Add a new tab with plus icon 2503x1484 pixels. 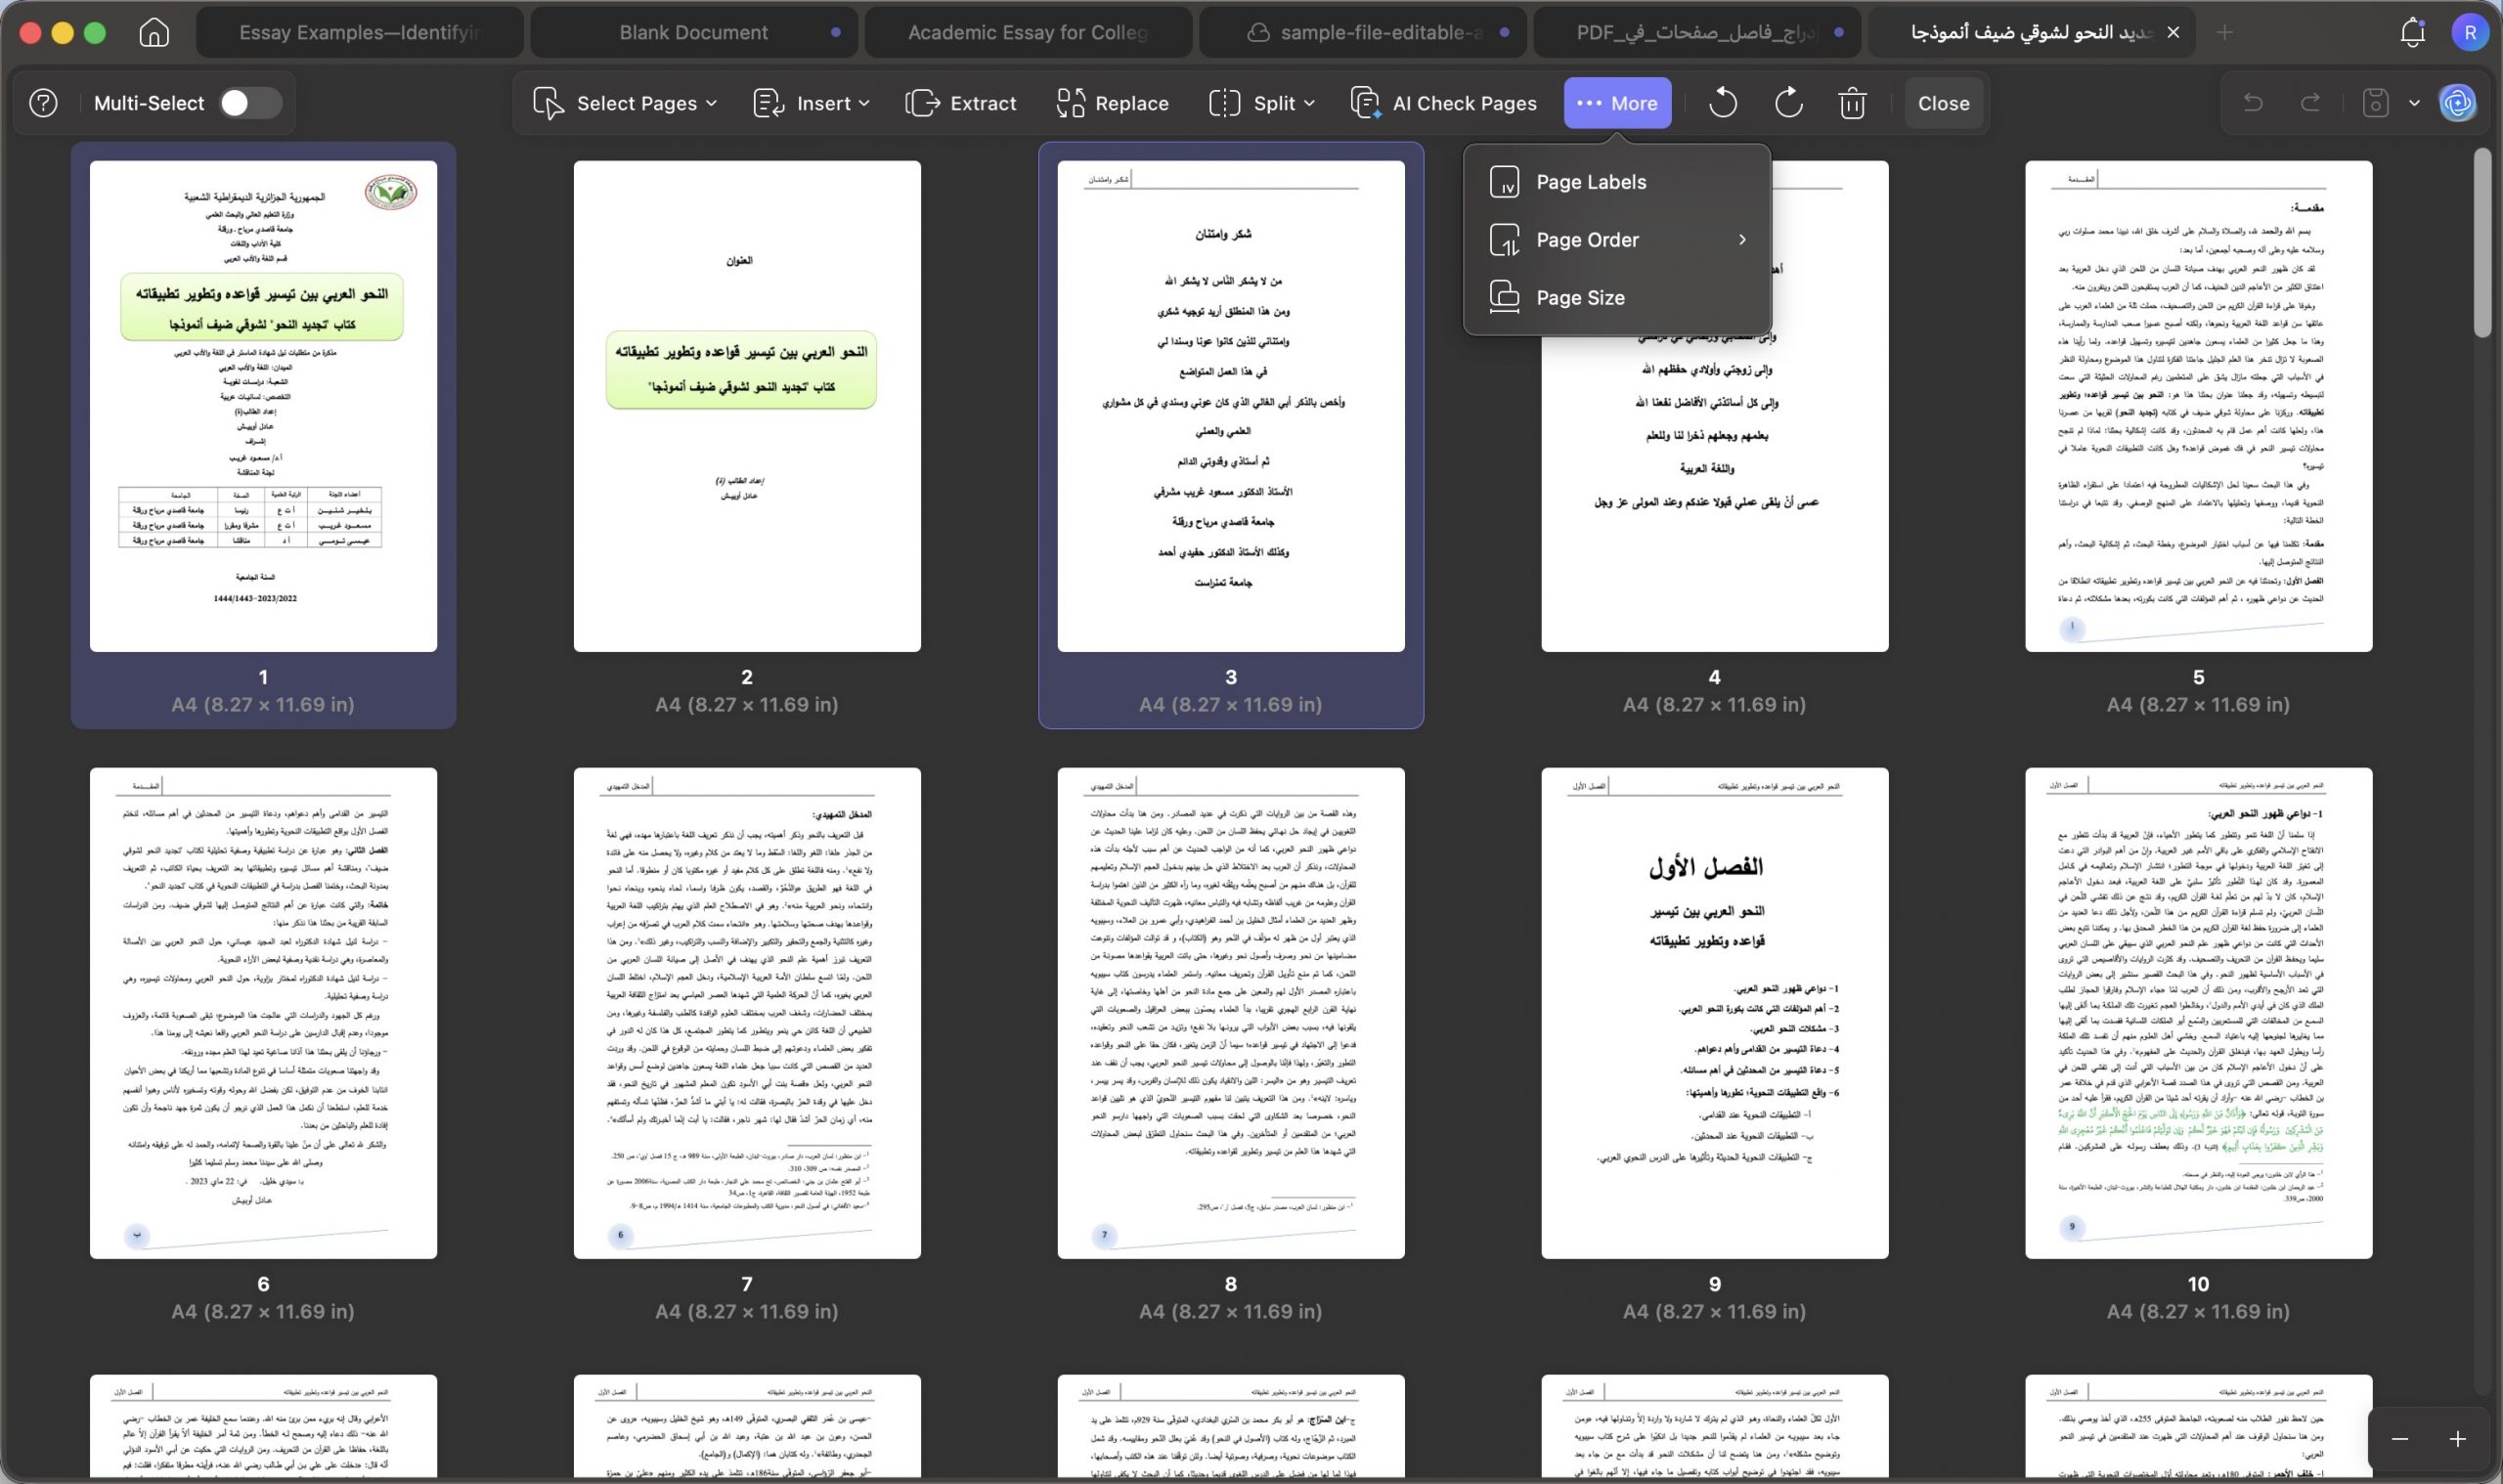click(x=2224, y=32)
